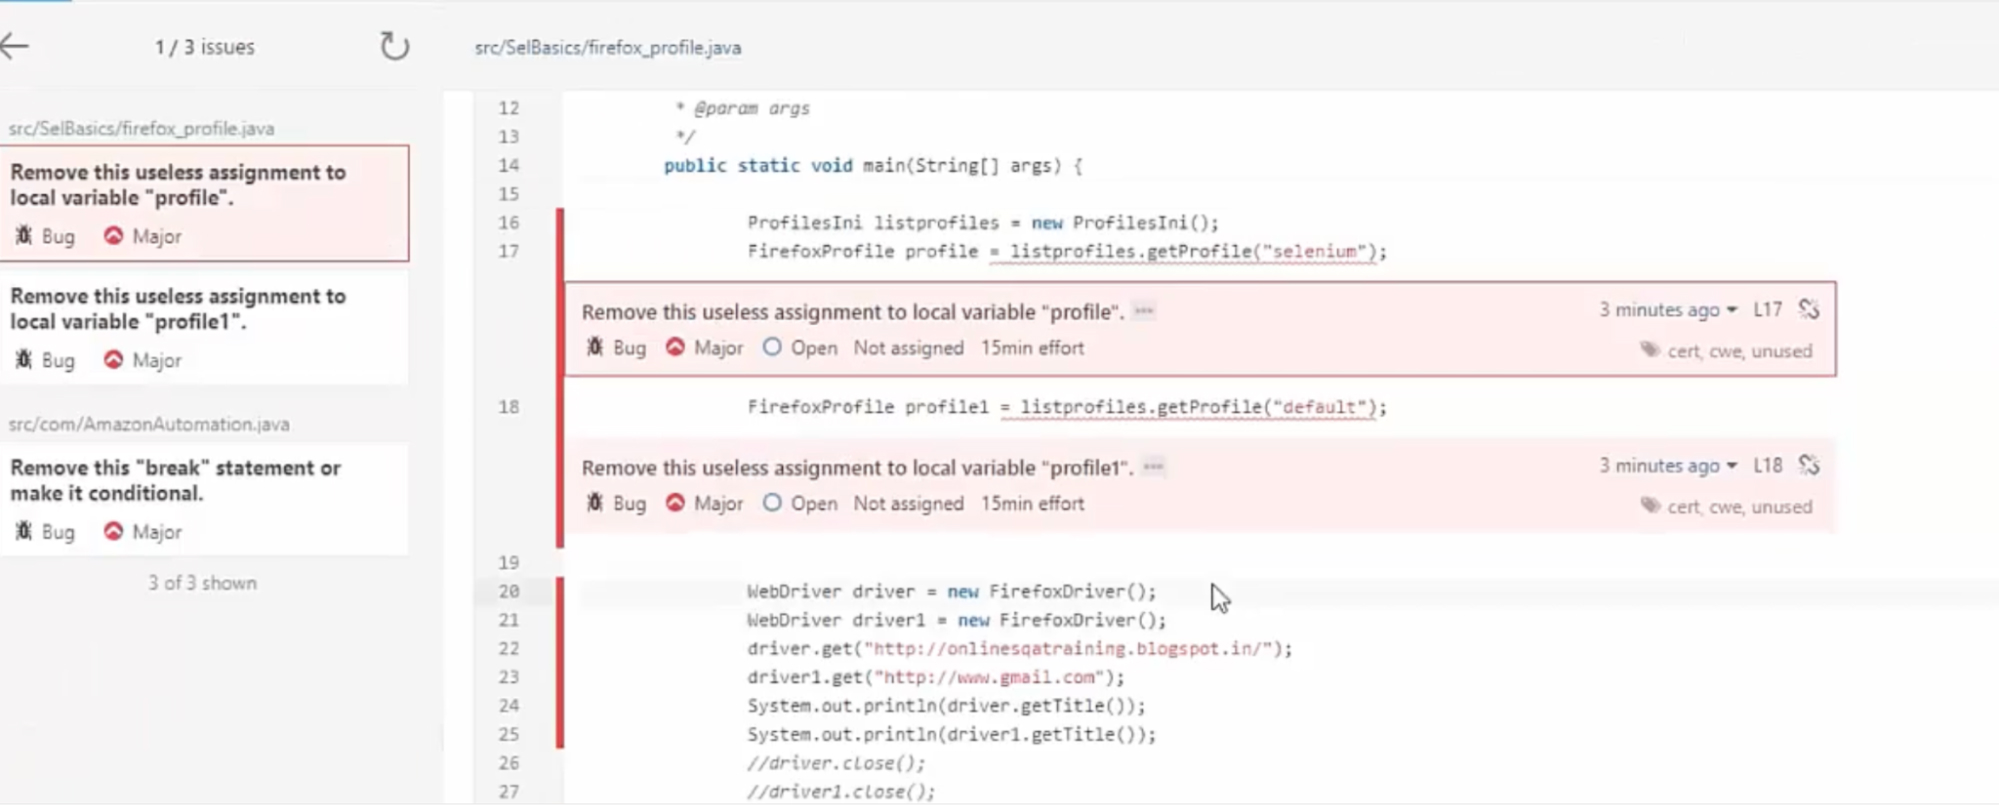
Task: Click sidebar heading "src/com/AmazonAutomation.java"
Action: 149,424
